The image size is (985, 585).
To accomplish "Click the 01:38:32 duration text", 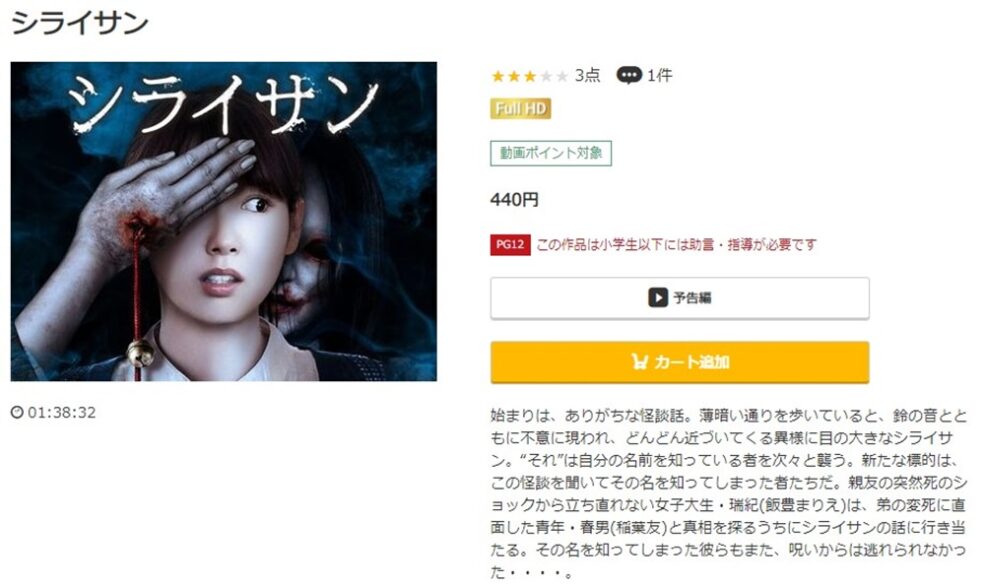I will coord(62,412).
